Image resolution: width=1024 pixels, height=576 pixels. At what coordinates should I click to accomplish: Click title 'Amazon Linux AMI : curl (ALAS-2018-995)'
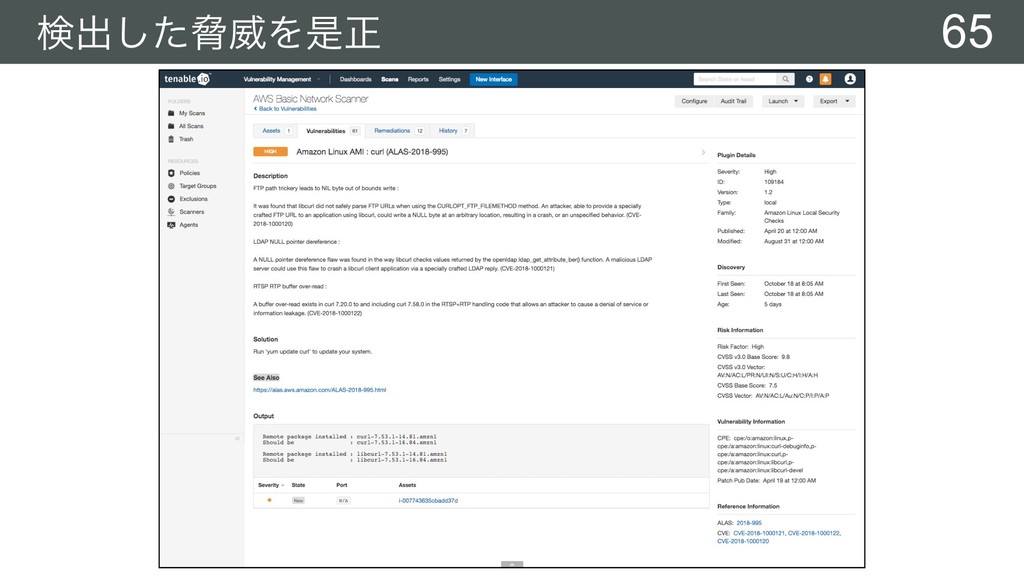click(372, 152)
